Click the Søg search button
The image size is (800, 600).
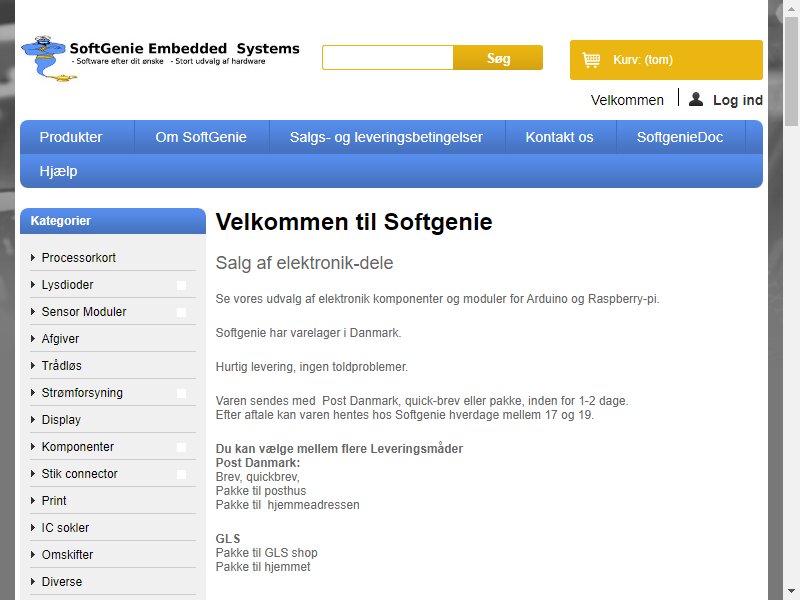[498, 58]
